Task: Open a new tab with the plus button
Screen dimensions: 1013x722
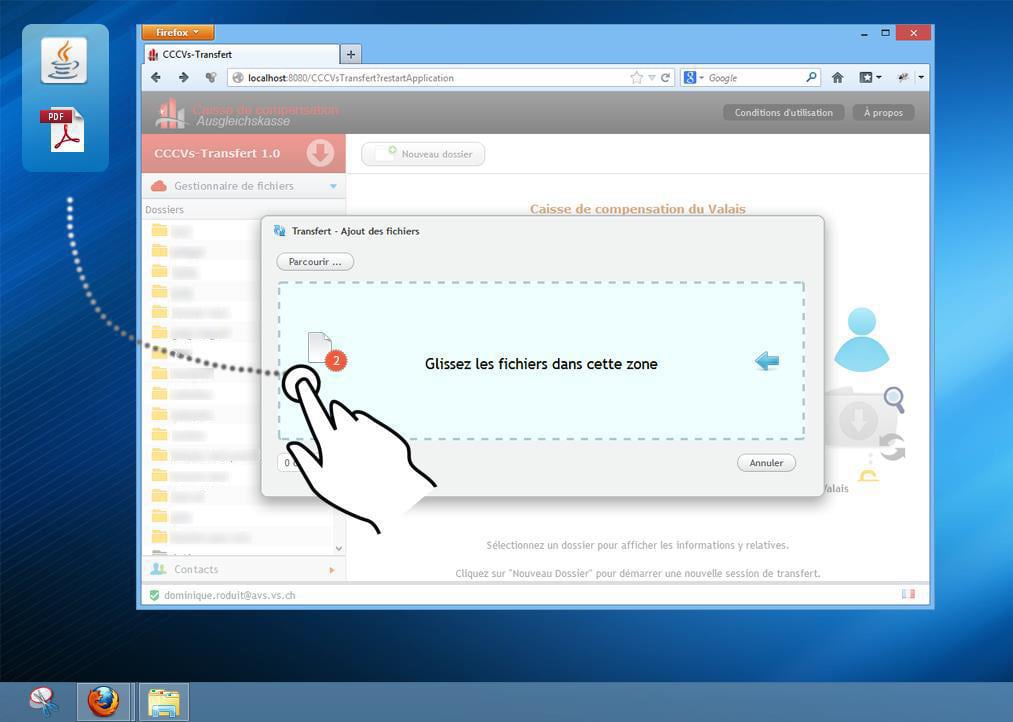Action: pyautogui.click(x=351, y=54)
